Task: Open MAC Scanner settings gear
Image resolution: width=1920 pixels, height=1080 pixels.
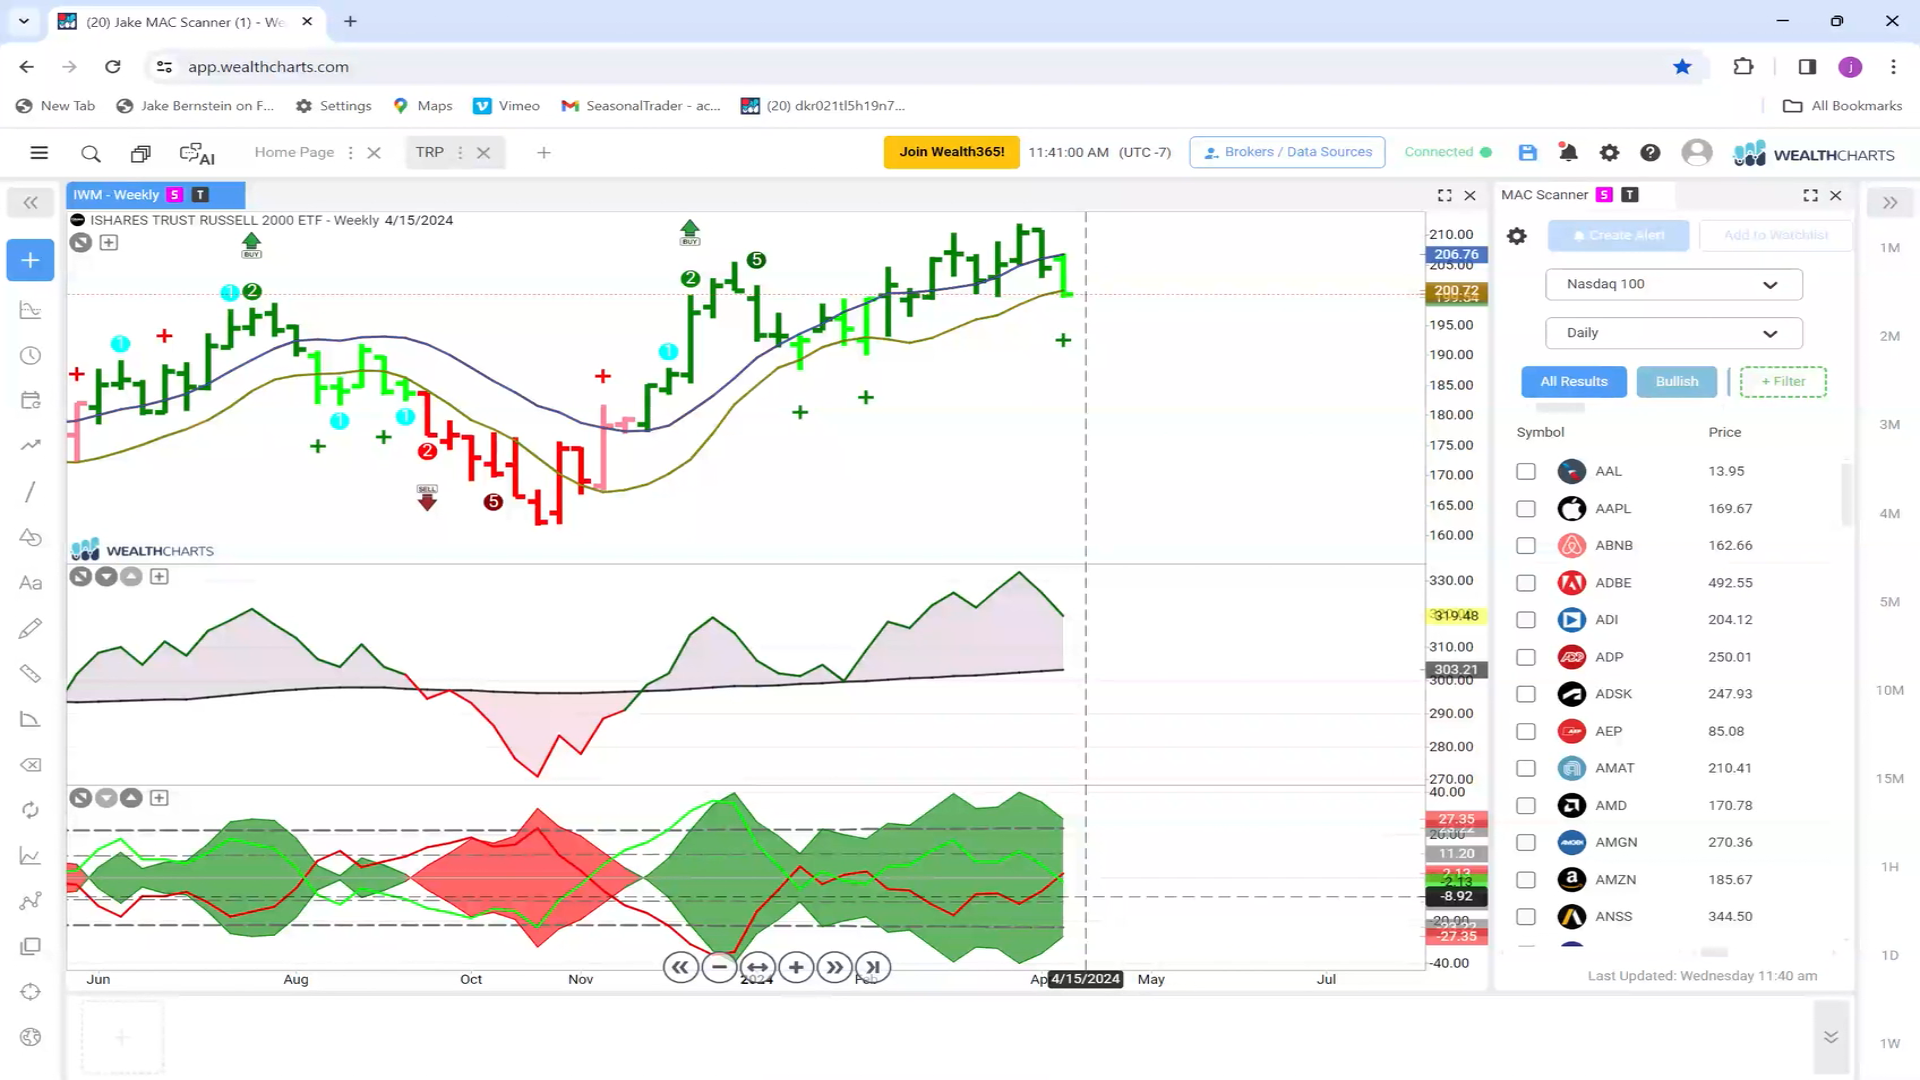Action: (x=1517, y=236)
